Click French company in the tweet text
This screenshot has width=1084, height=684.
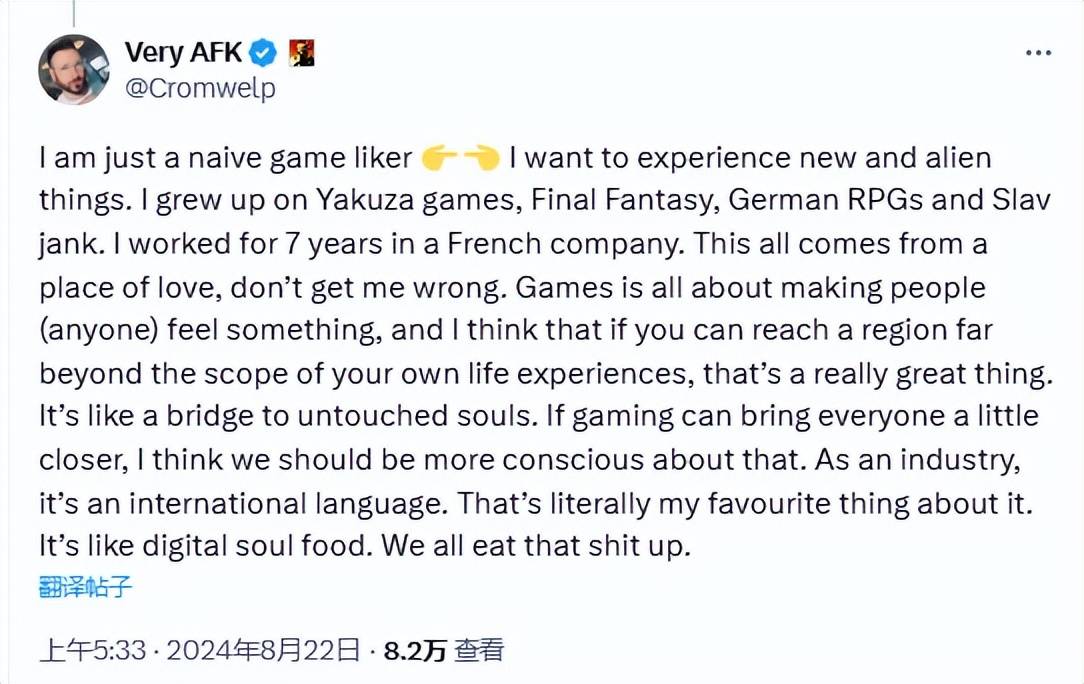pos(563,244)
